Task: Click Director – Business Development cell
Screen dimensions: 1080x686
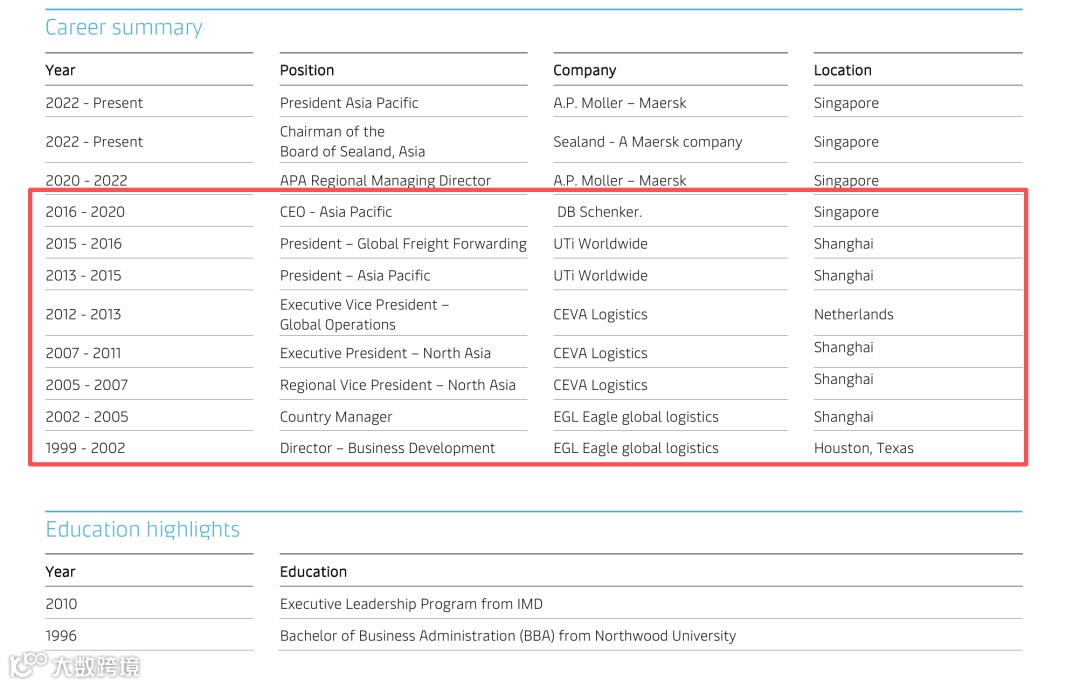Action: coord(387,448)
